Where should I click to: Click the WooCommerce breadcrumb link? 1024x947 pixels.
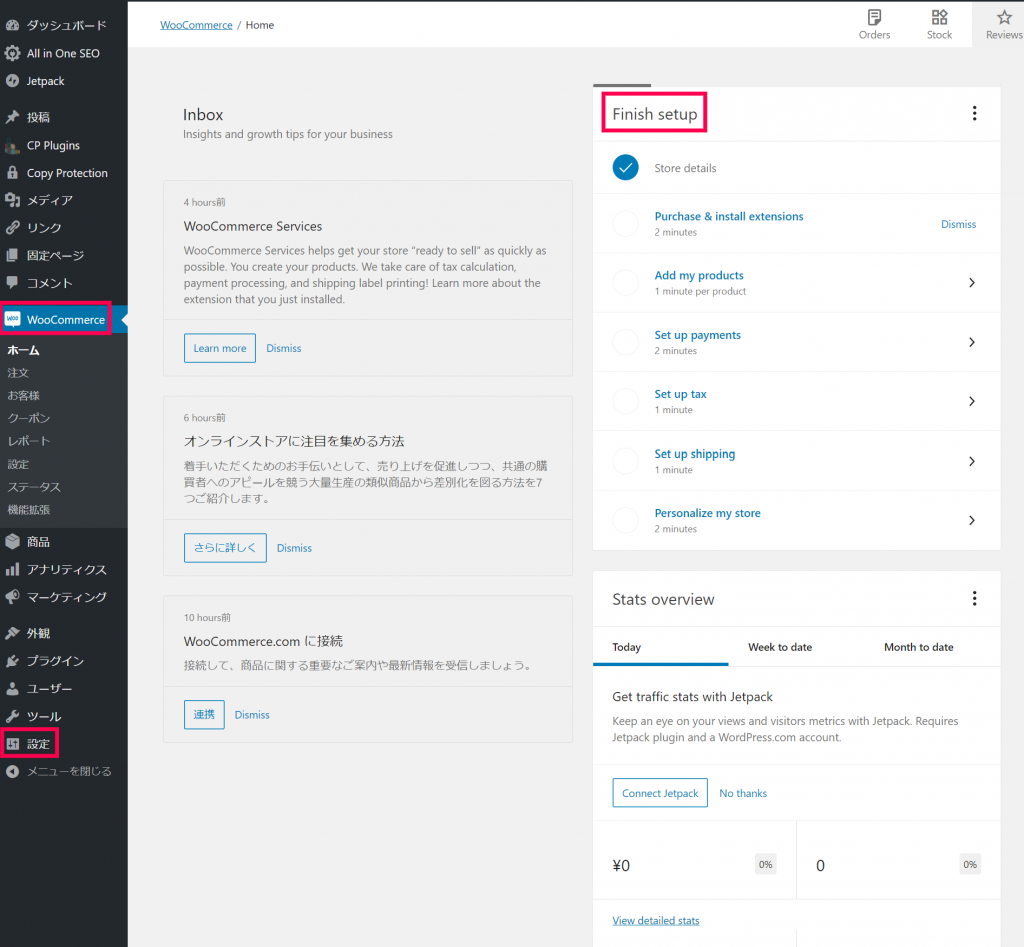click(x=196, y=25)
